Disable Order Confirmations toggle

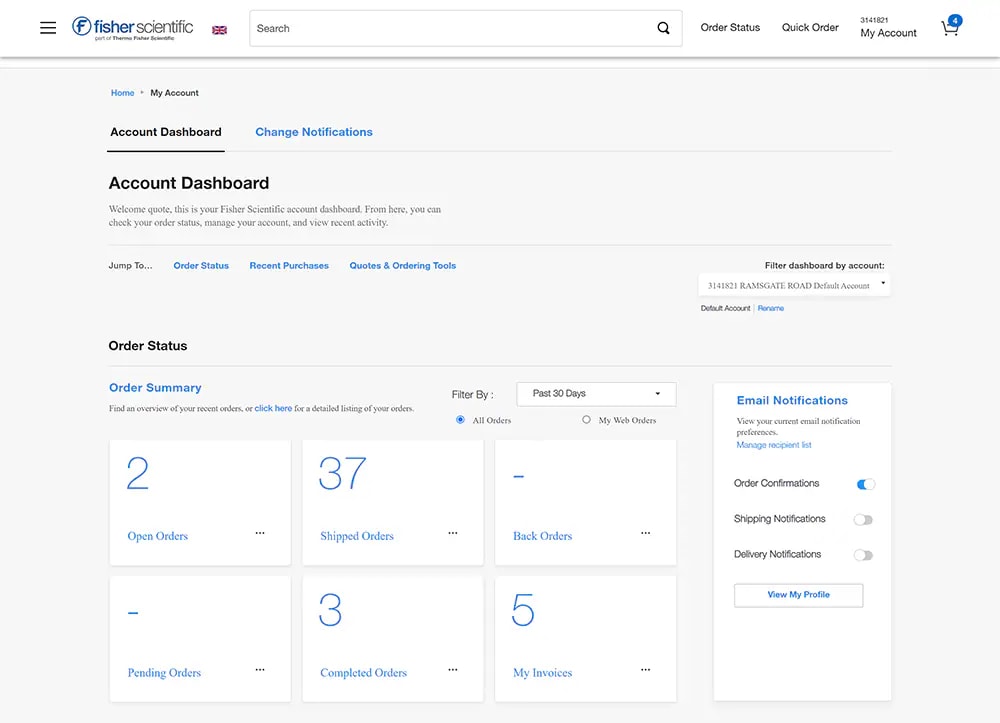[x=865, y=484]
